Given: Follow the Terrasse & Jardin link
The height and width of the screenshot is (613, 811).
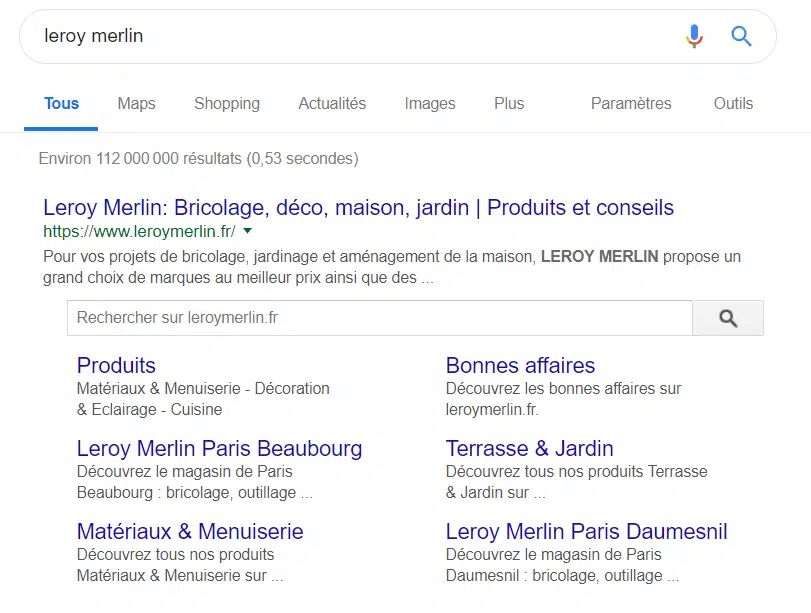Looking at the screenshot, I should tap(529, 449).
